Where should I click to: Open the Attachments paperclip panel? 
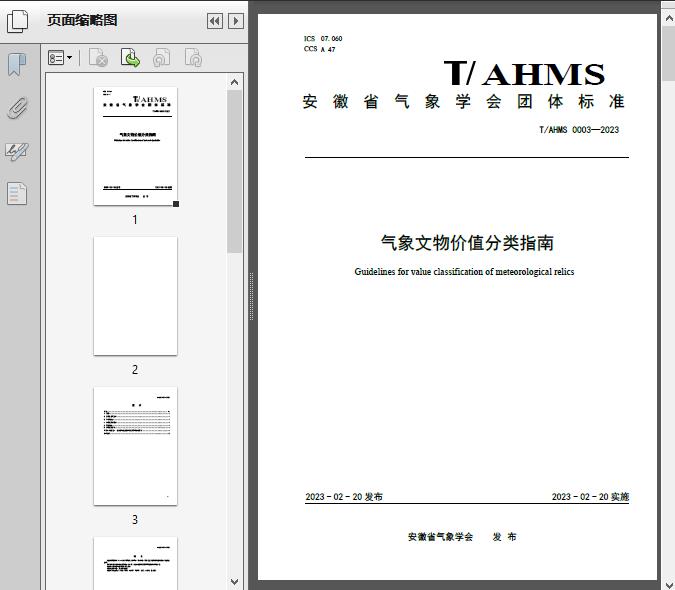(17, 108)
